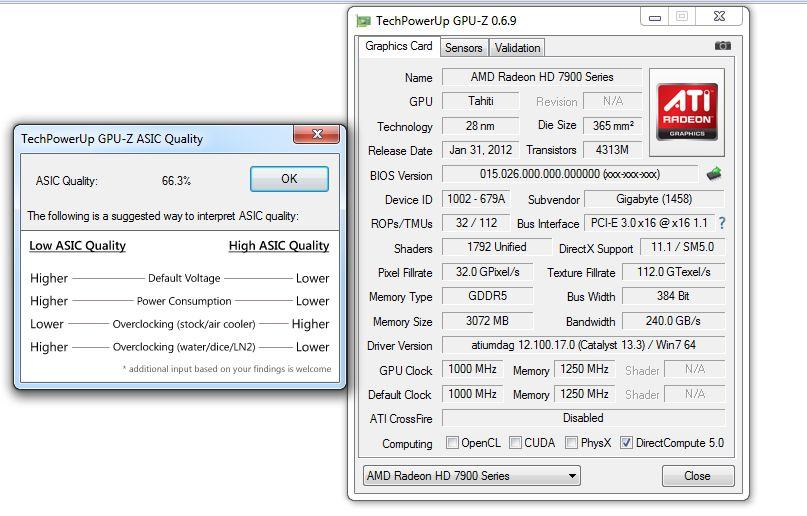
Task: Click the disabled maximize button in GPU-Z
Action: 682,16
